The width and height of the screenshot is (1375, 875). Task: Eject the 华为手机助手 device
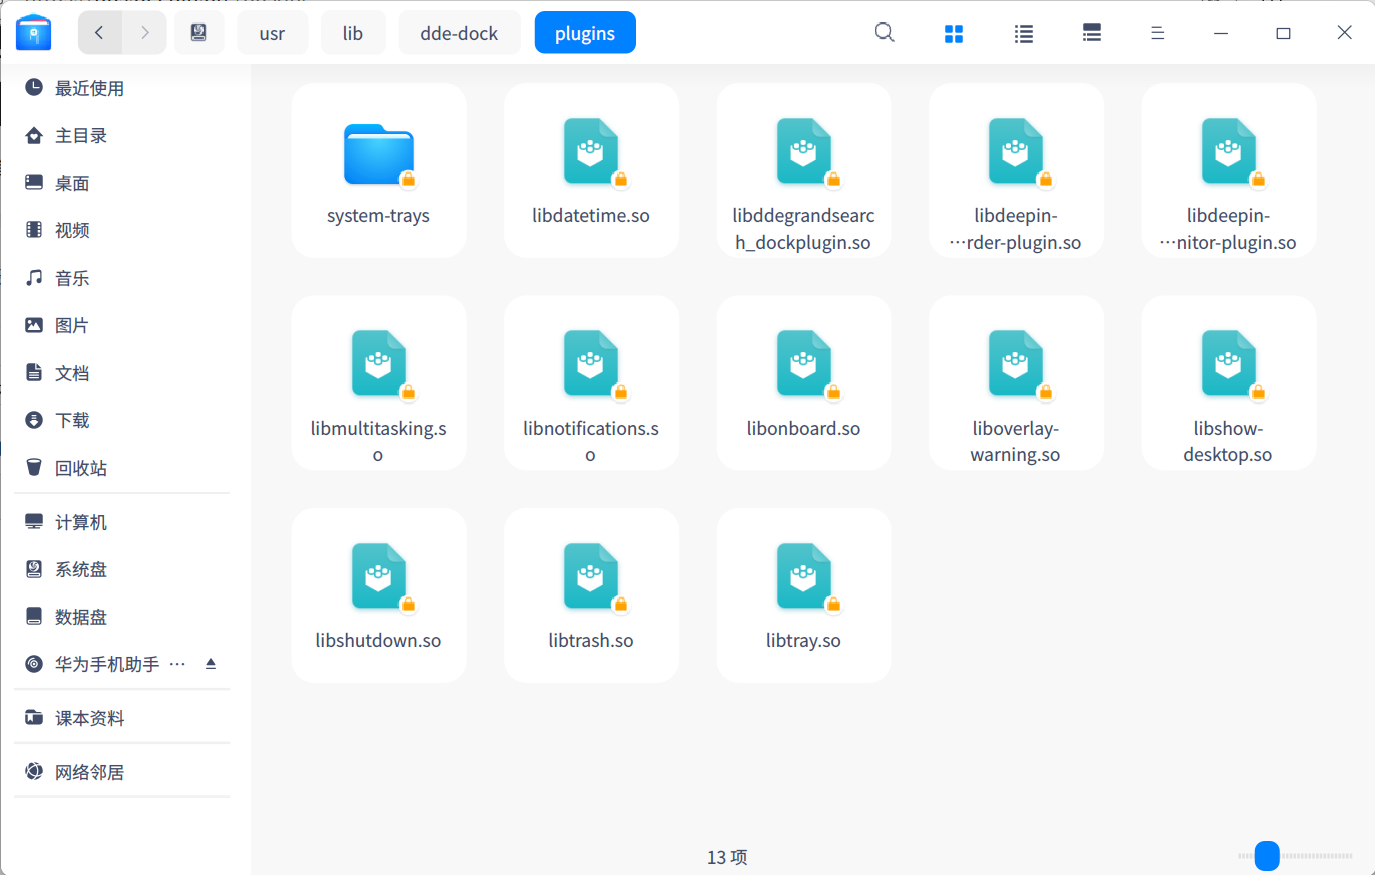(x=211, y=664)
